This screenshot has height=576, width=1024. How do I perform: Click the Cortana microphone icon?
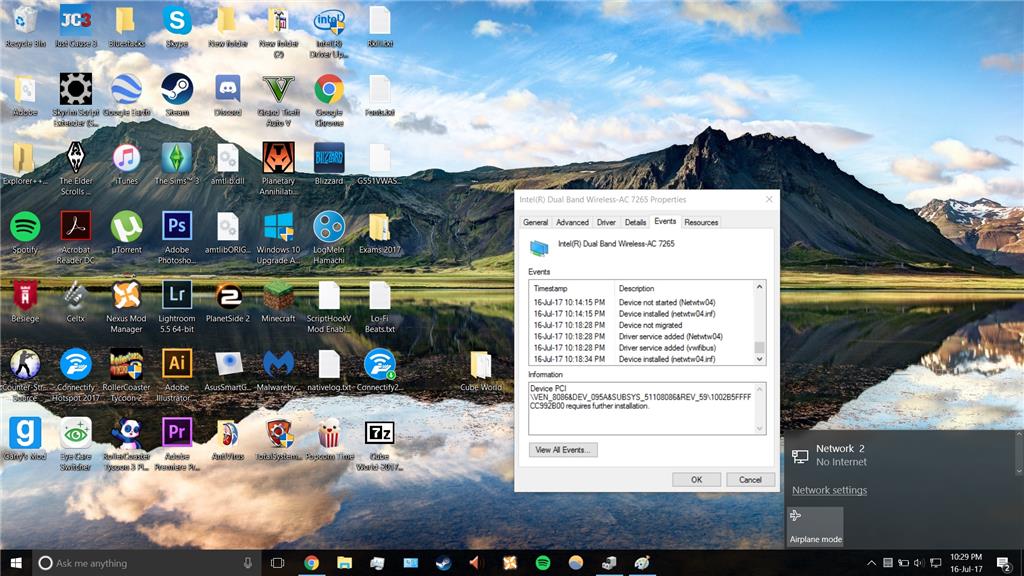point(248,563)
